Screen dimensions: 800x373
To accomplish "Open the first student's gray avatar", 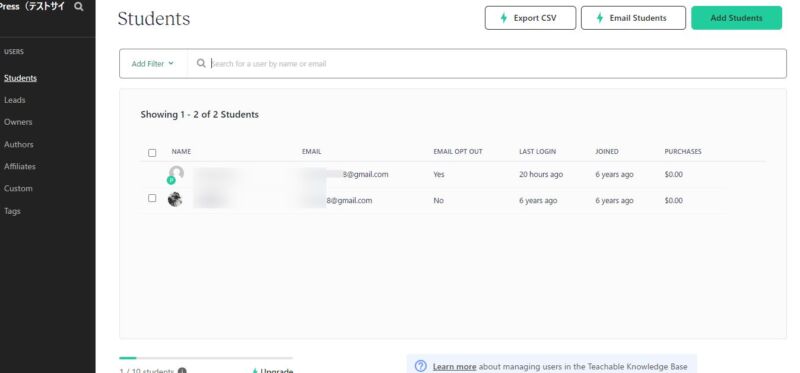I will click(x=176, y=173).
